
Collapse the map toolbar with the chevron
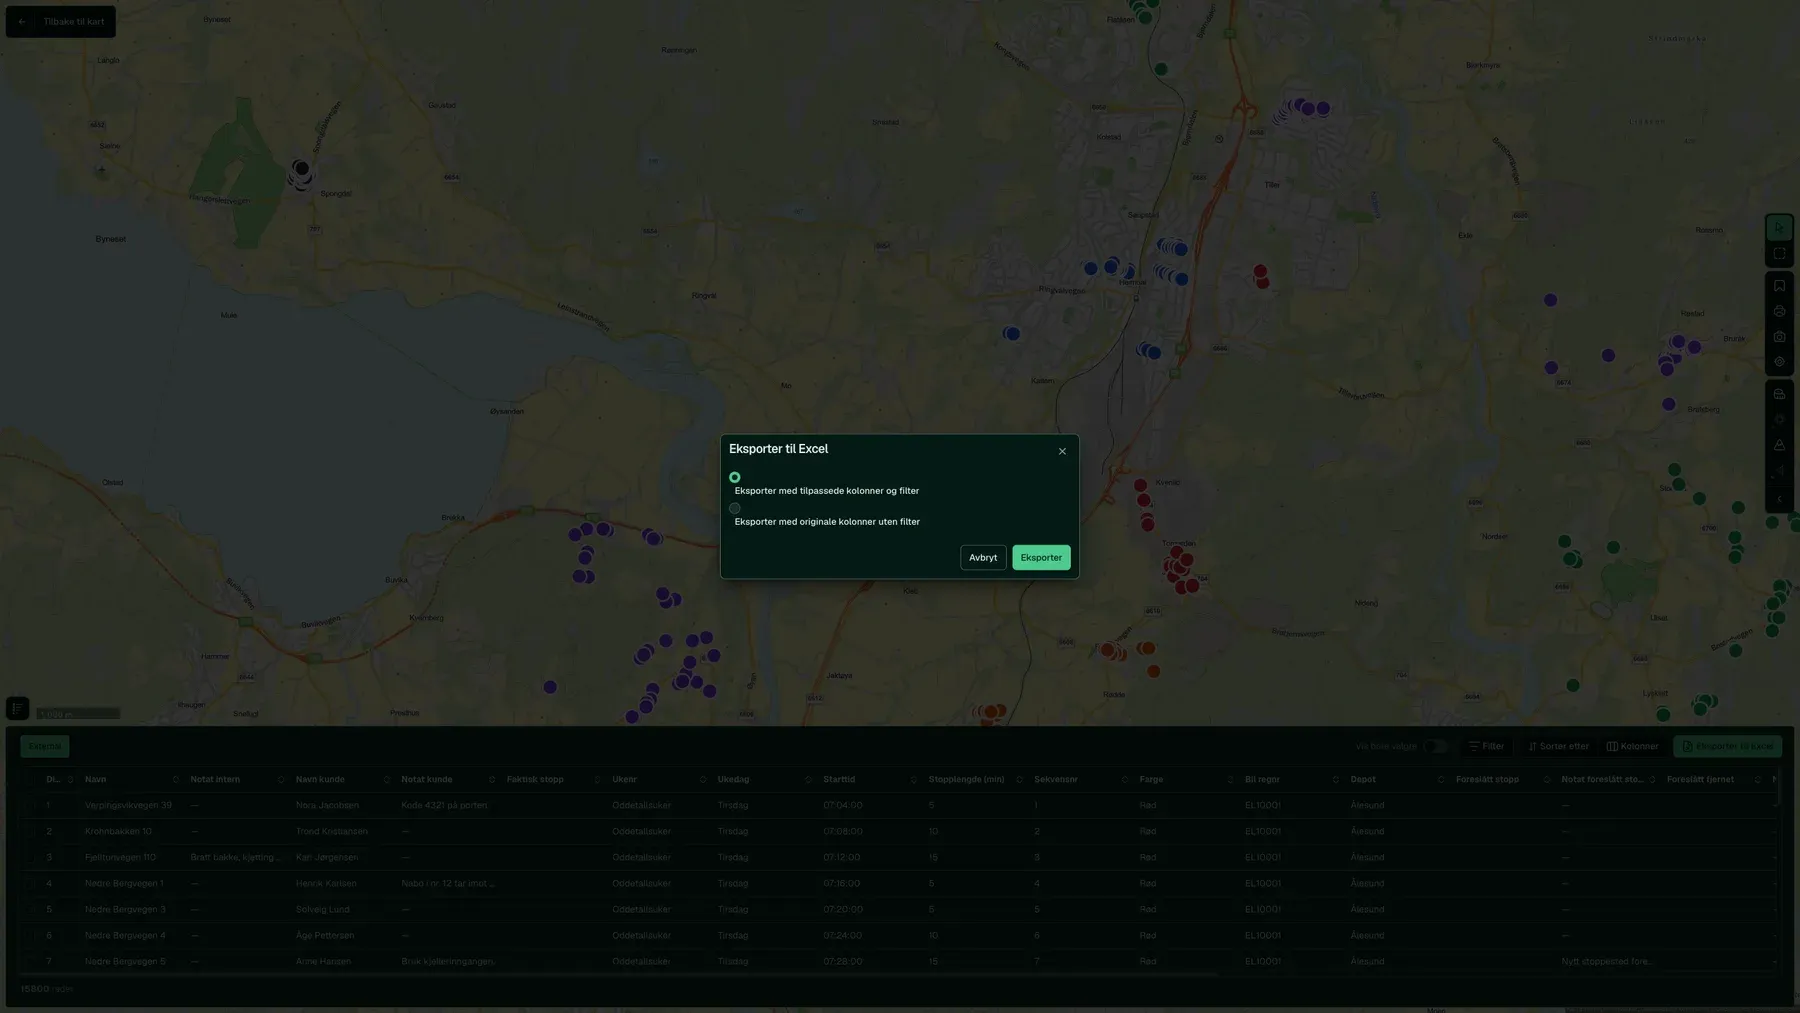tap(1779, 499)
